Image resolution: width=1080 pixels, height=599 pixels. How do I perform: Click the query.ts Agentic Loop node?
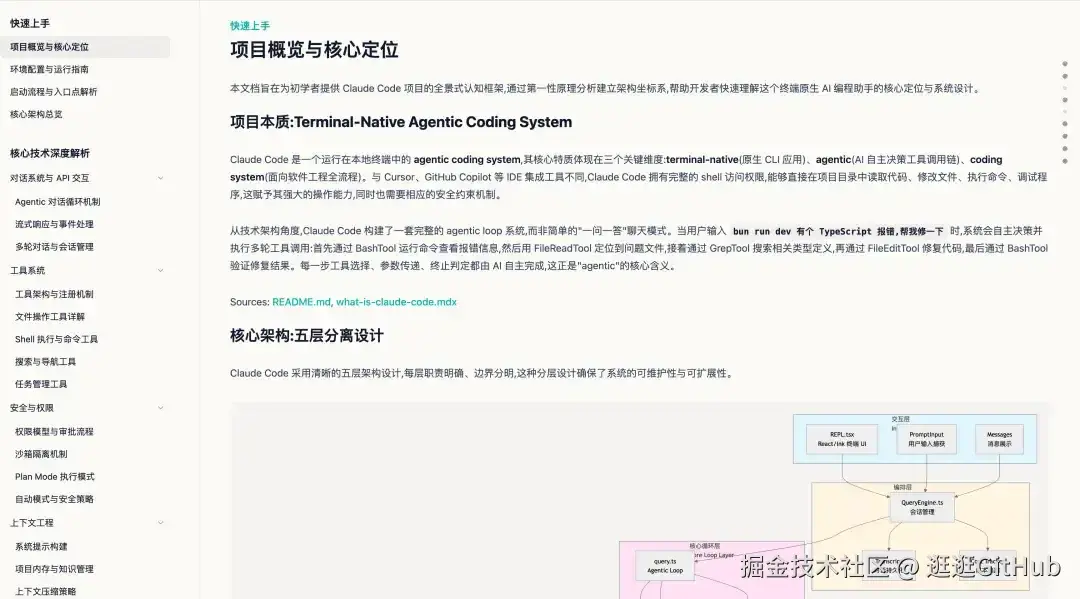(665, 566)
